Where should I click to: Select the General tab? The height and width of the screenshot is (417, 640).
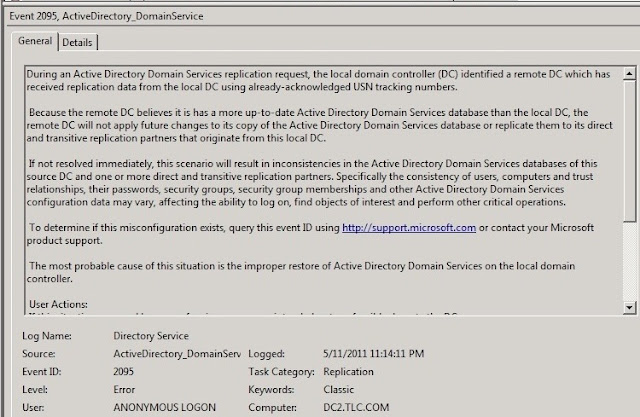(x=35, y=41)
